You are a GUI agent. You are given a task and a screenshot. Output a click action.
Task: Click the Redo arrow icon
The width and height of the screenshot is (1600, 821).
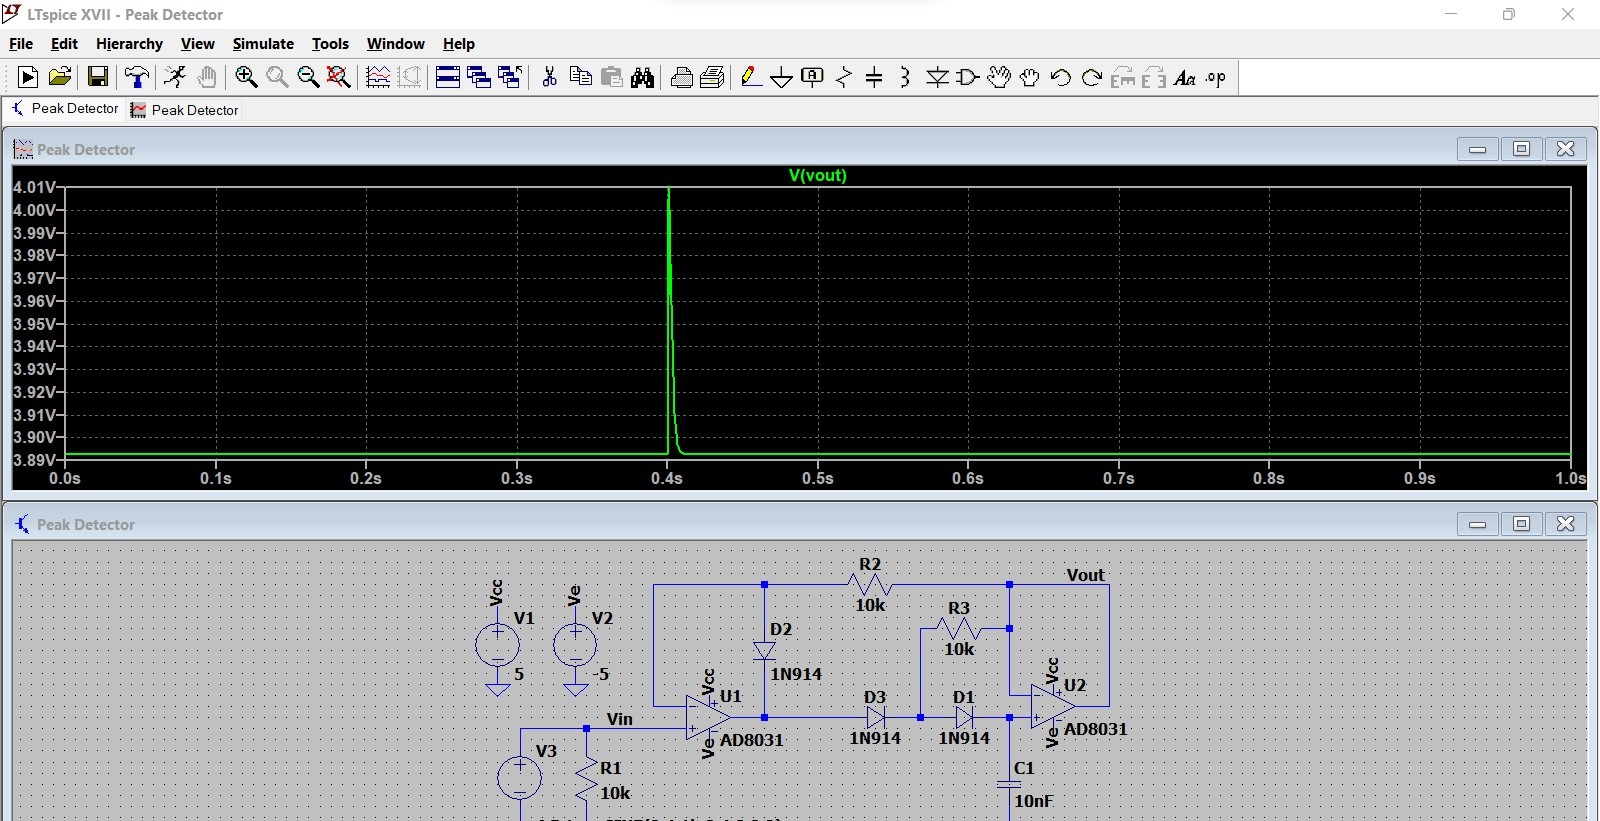[x=1092, y=77]
